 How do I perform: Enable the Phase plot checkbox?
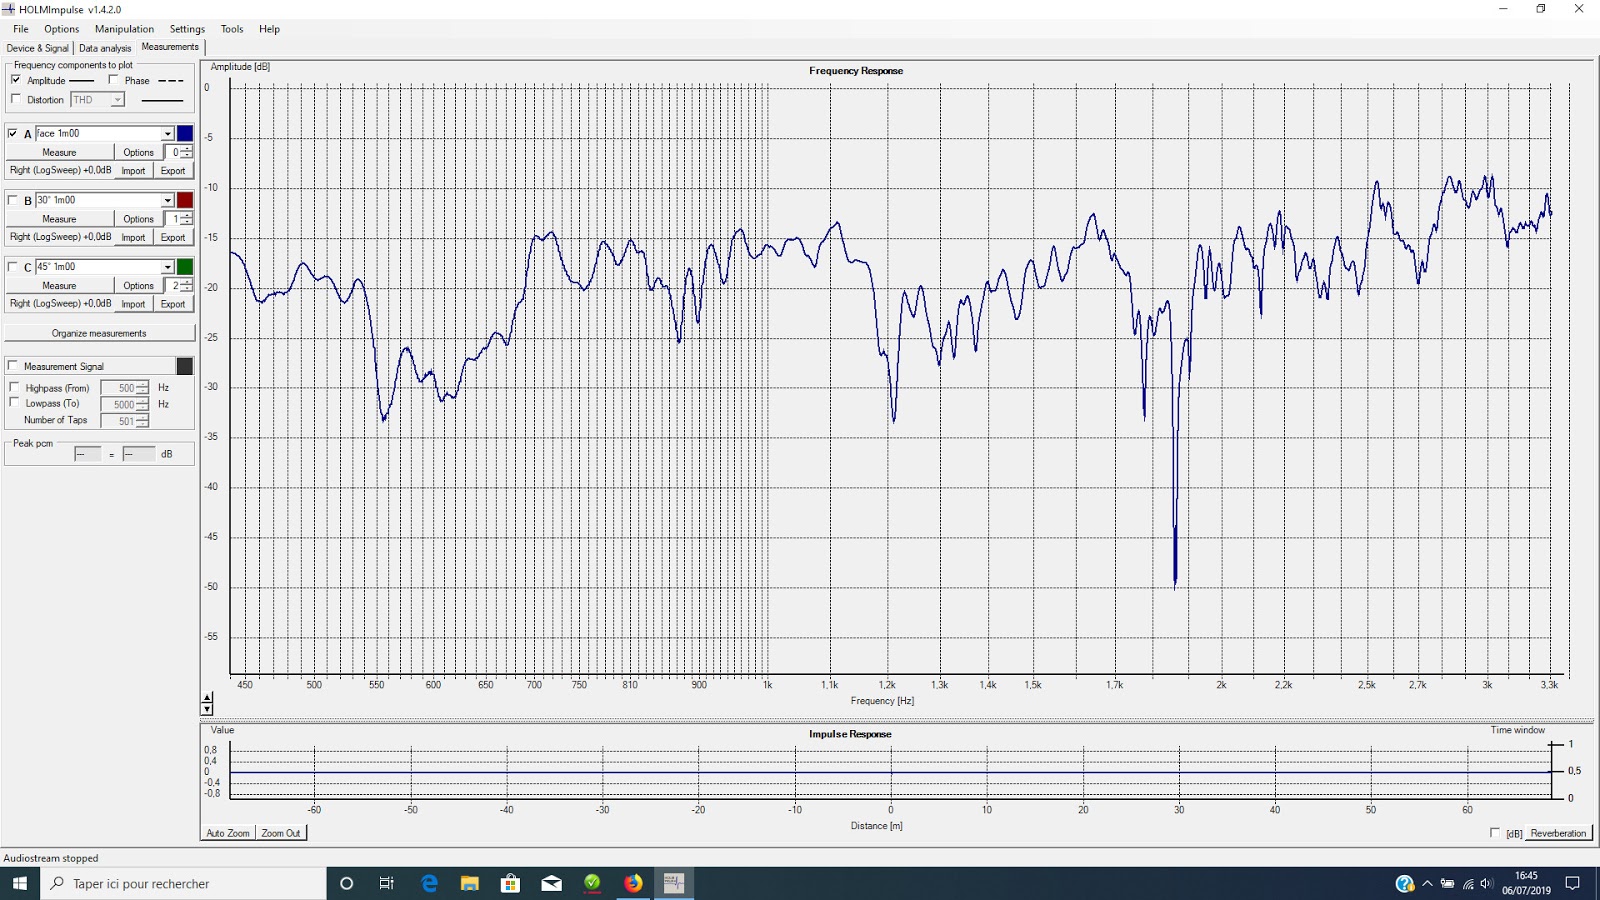[x=113, y=80]
